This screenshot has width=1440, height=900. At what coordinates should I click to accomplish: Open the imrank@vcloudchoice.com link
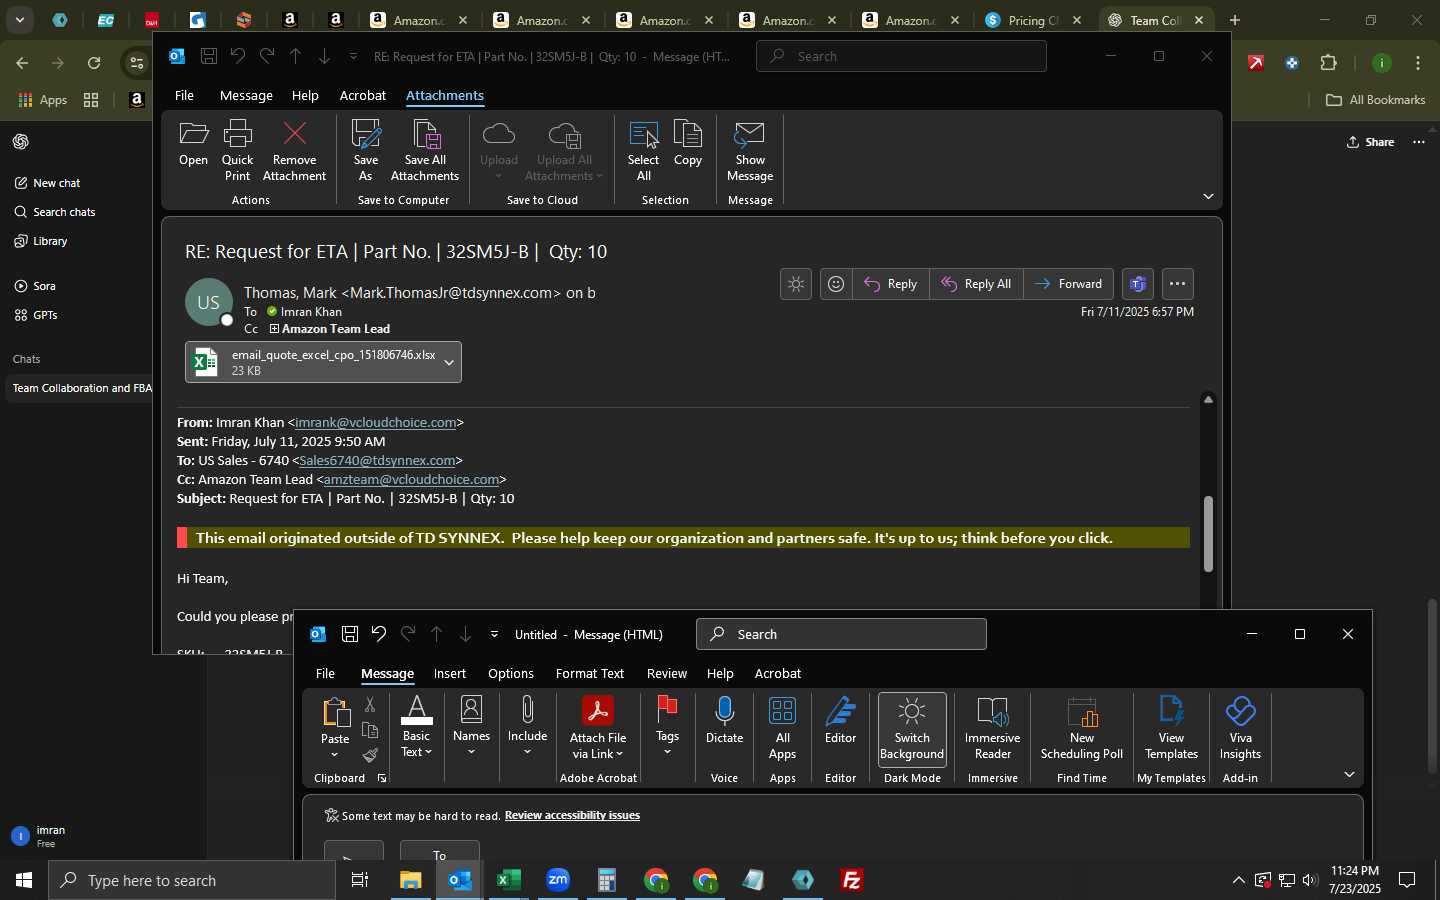point(376,423)
